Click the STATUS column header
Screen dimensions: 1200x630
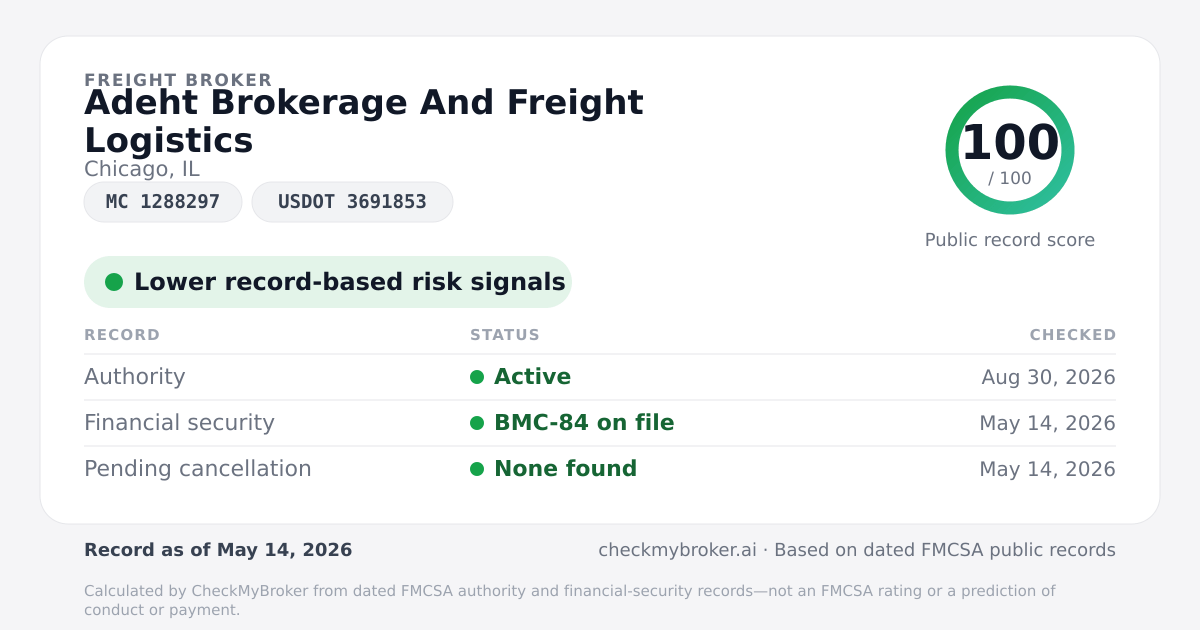505,335
